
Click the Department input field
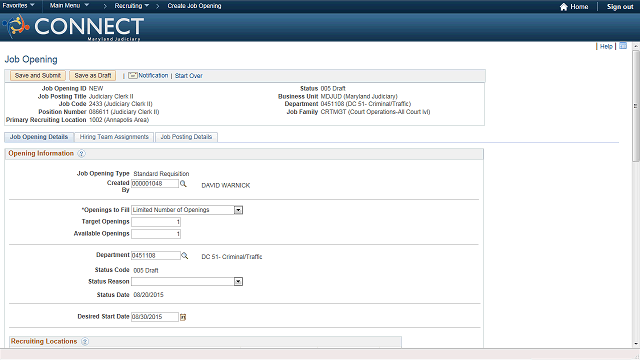coord(156,256)
